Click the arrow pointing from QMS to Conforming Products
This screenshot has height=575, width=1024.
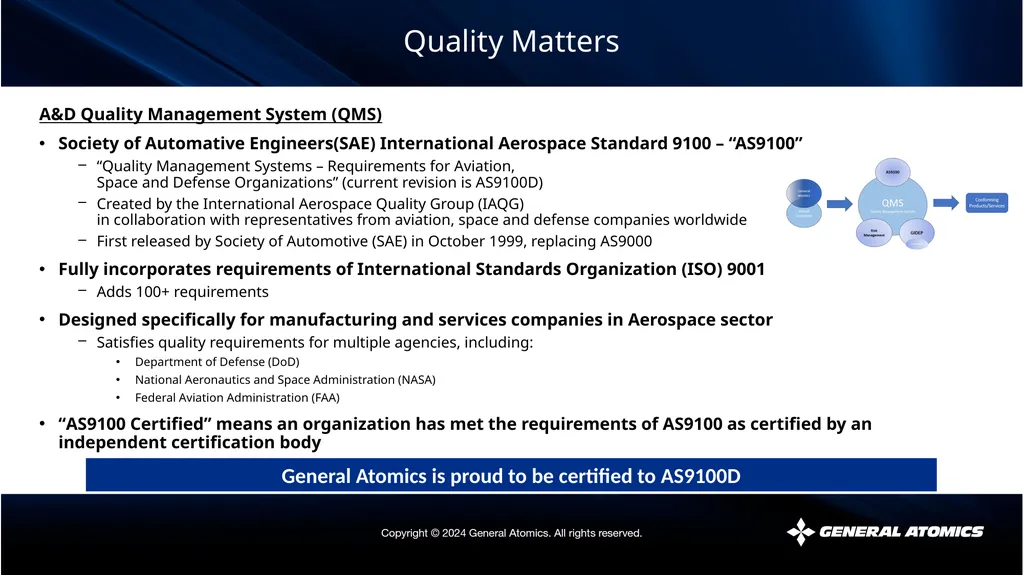point(946,203)
